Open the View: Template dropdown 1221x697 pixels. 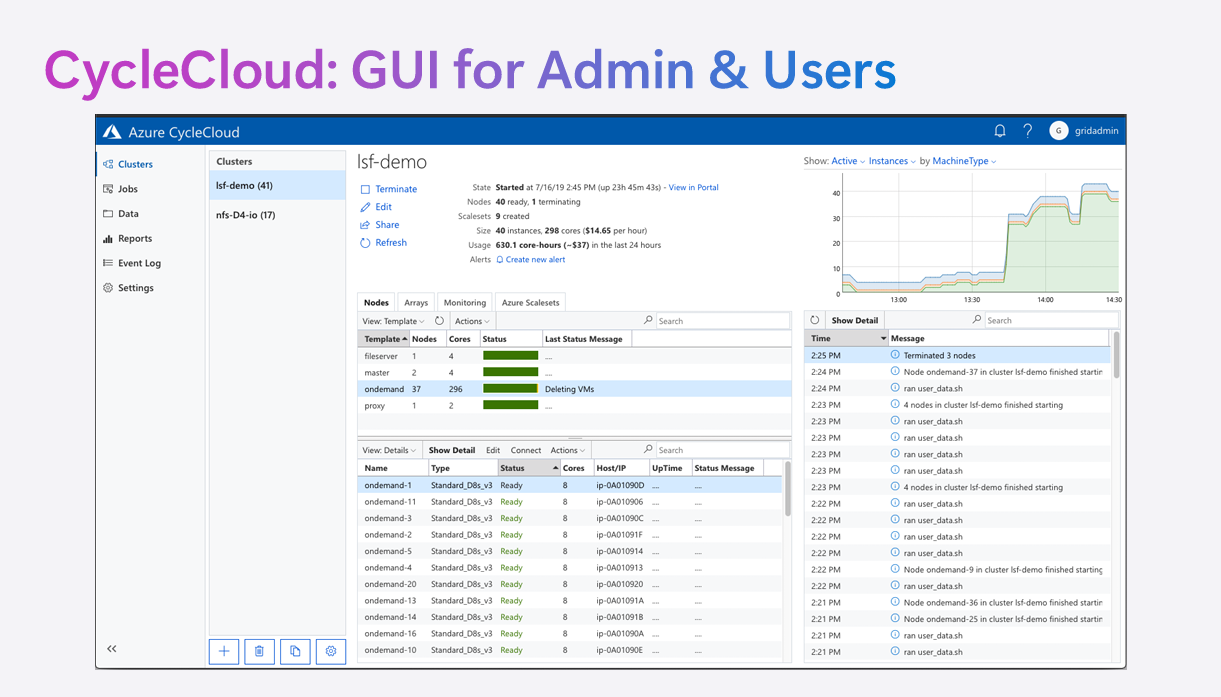pos(393,321)
